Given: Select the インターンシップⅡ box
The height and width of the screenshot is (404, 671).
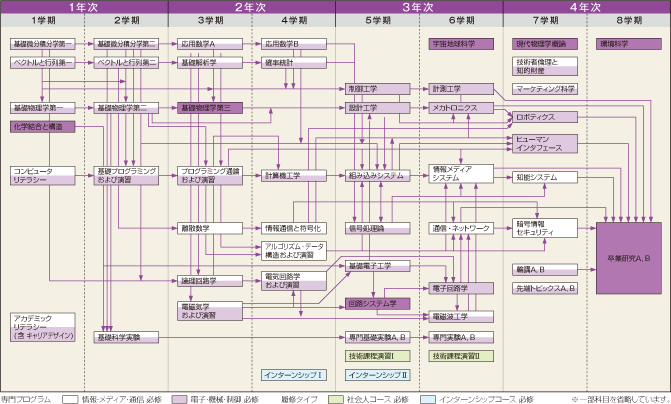Looking at the screenshot, I should point(377,375).
